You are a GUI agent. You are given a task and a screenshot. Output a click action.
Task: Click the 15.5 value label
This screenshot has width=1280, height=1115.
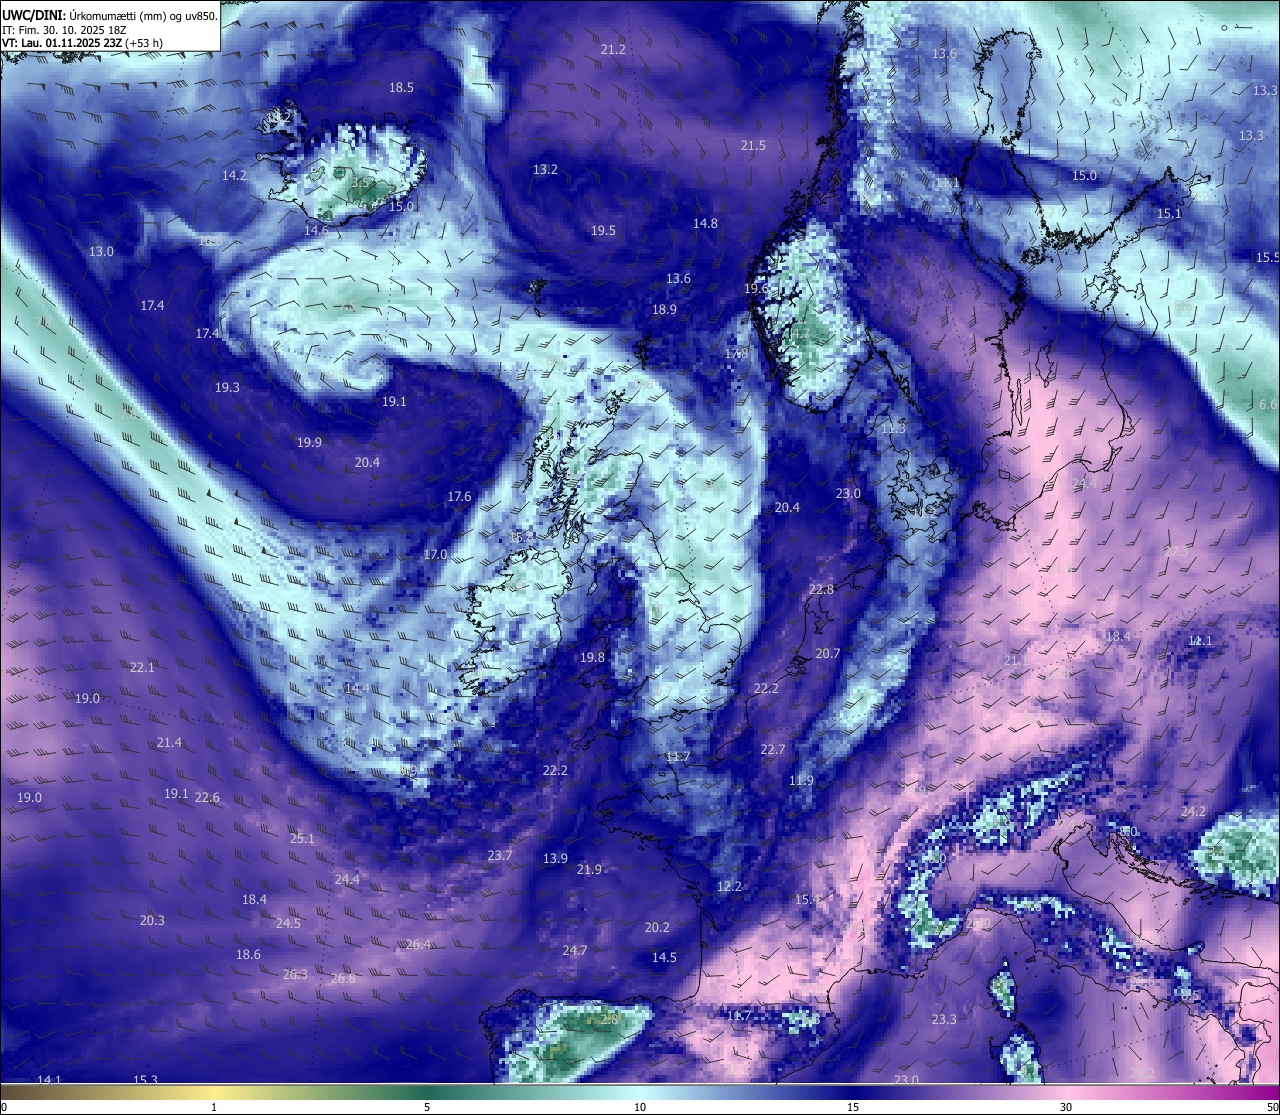pos(1267,258)
